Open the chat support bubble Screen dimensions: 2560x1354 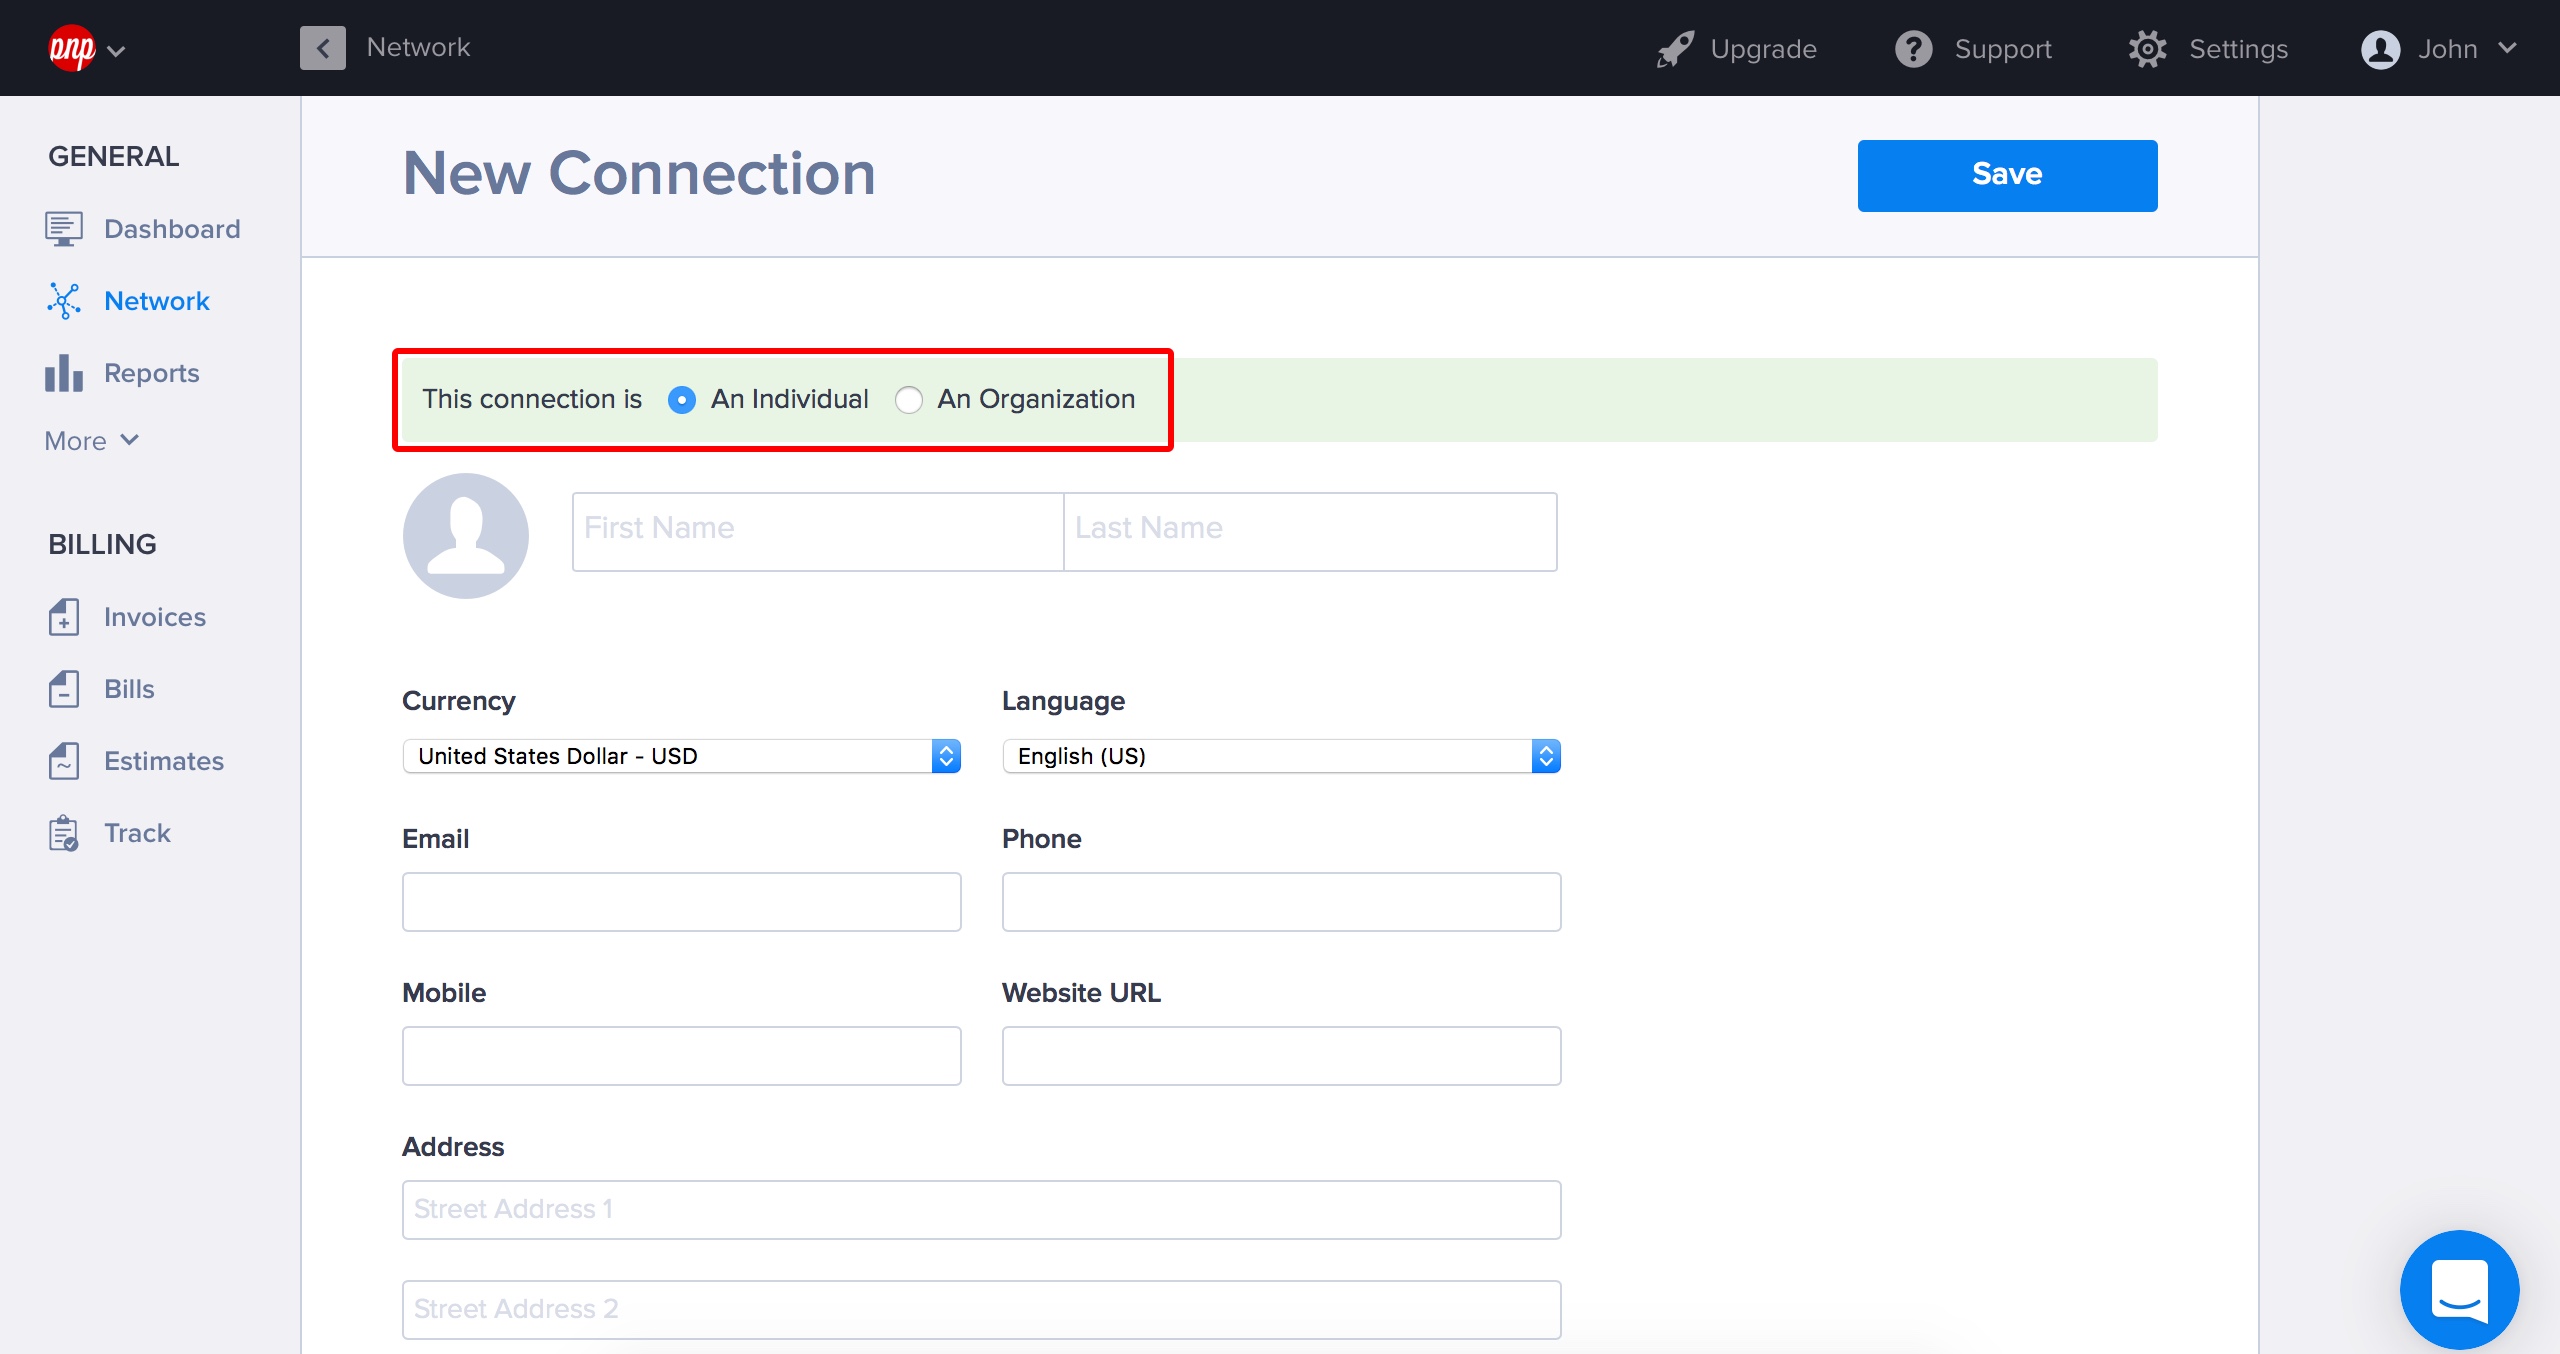pos(2459,1289)
